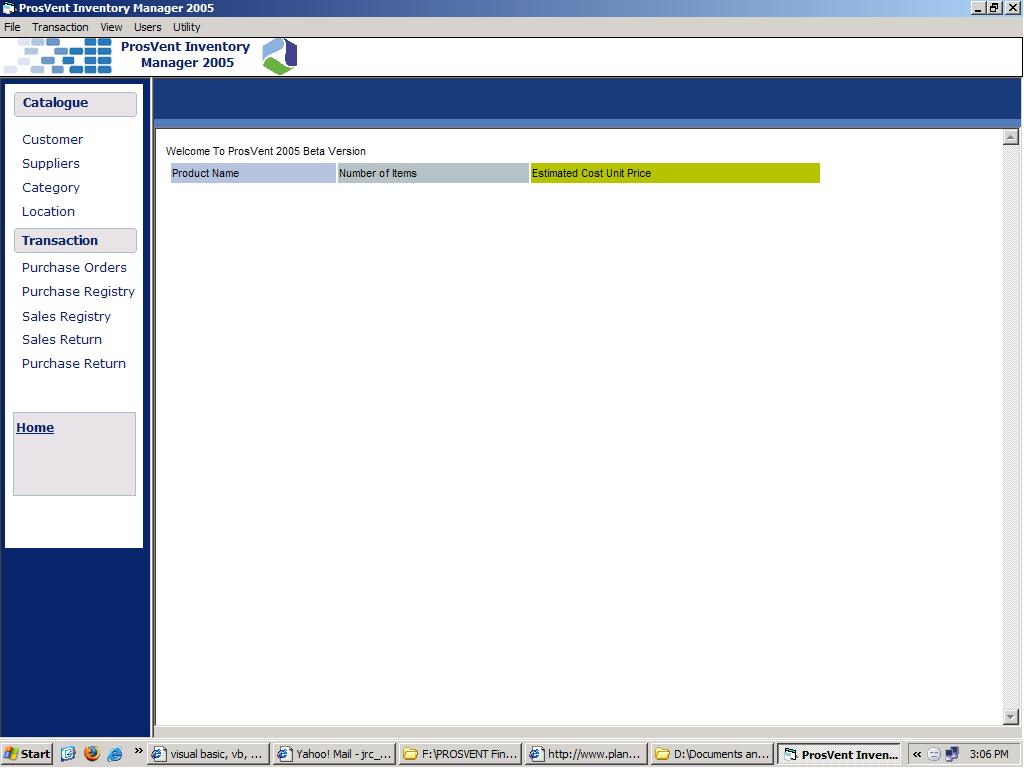Click the ProsVent hexagon logo icon
1024x768 pixels.
[x=280, y=56]
